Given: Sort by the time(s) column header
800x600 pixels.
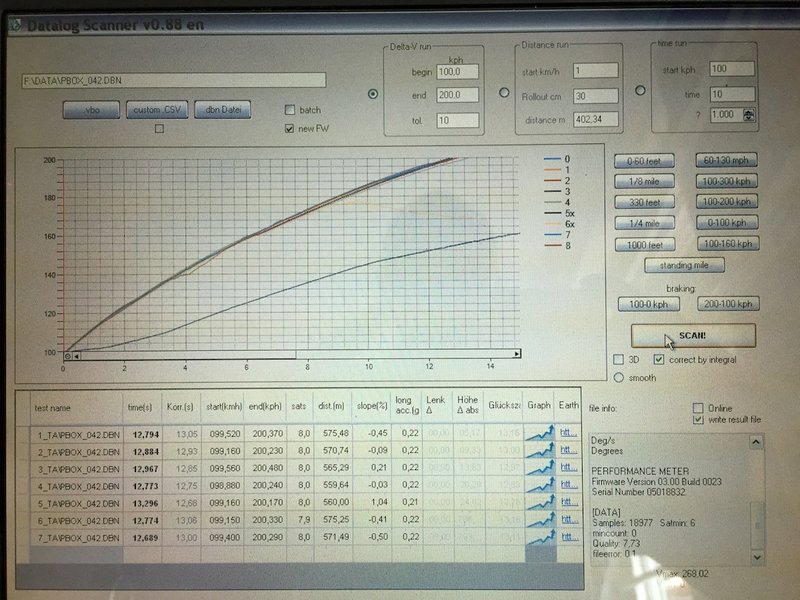Looking at the screenshot, I should pyautogui.click(x=138, y=407).
